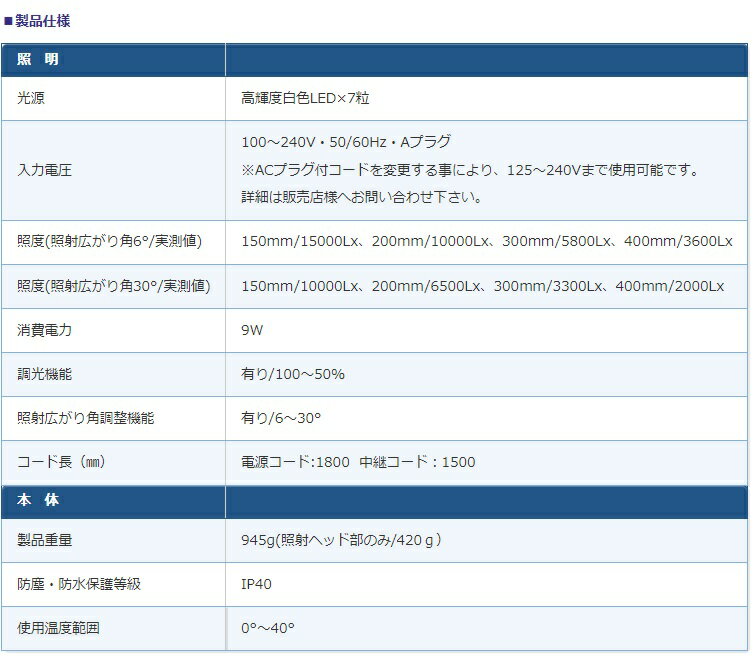Select the 照度 30° spread angle label

click(113, 286)
